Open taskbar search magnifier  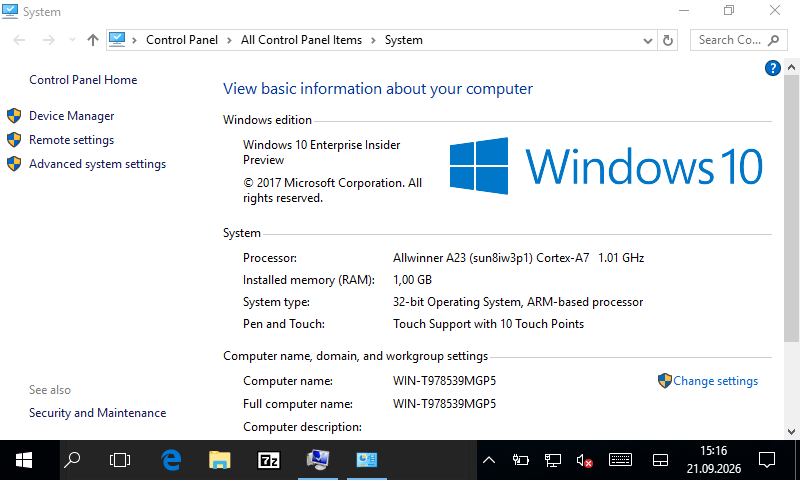pyautogui.click(x=72, y=460)
